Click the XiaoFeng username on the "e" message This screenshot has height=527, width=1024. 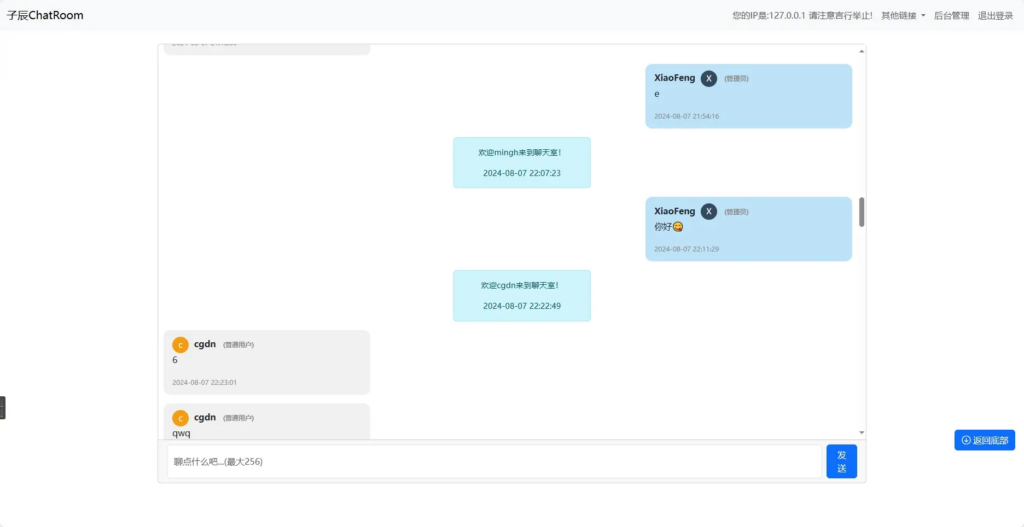[x=674, y=78]
